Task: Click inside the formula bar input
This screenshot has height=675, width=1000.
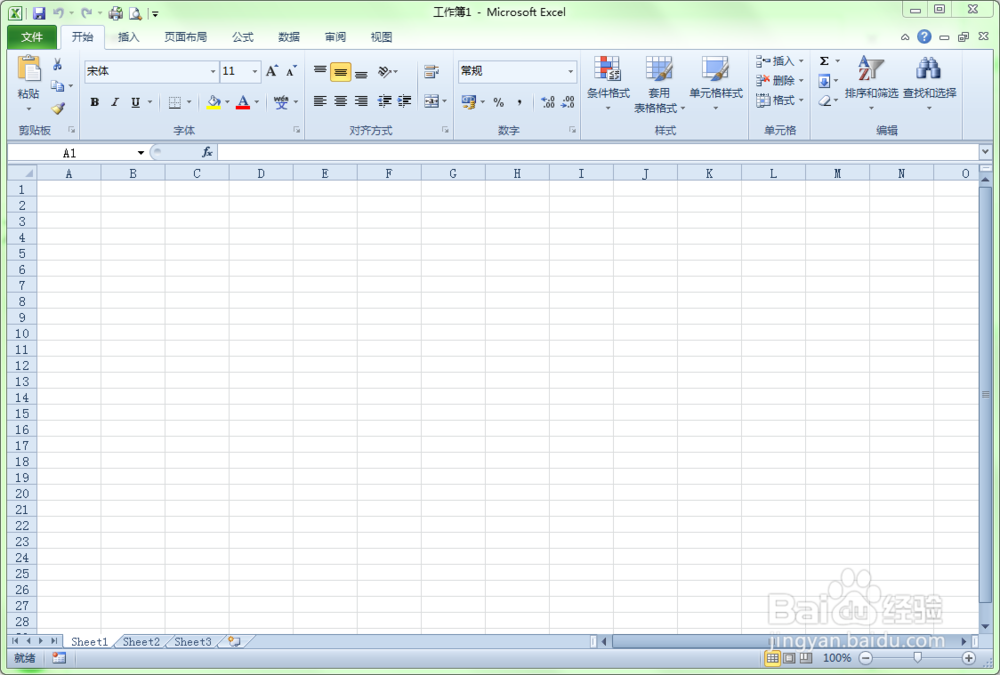Action: point(598,152)
